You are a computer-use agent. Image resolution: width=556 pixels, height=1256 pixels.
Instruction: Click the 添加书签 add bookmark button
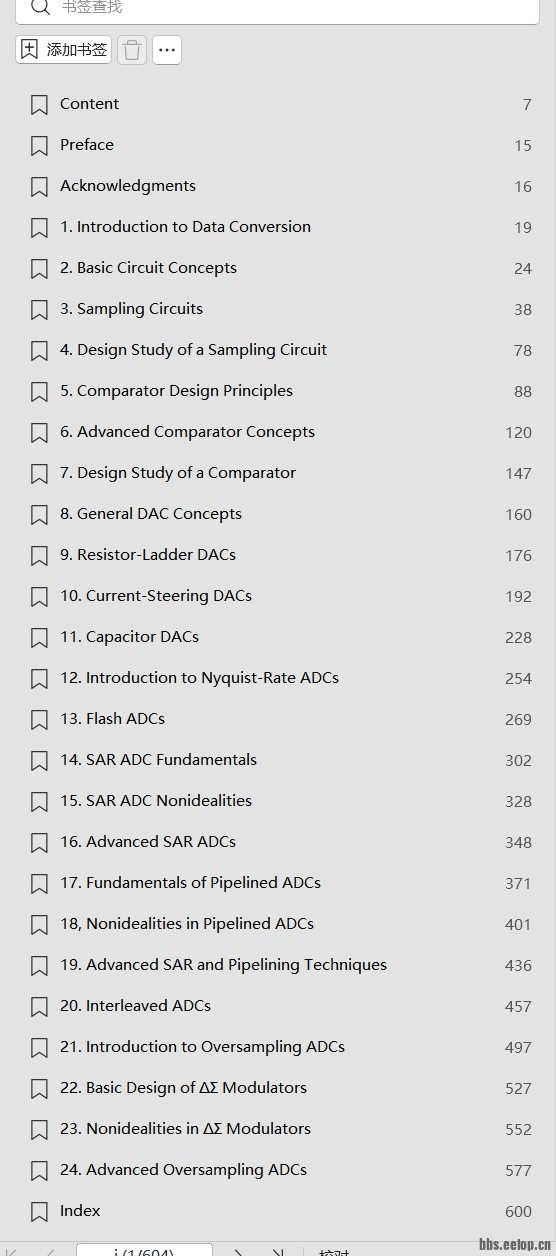point(63,50)
